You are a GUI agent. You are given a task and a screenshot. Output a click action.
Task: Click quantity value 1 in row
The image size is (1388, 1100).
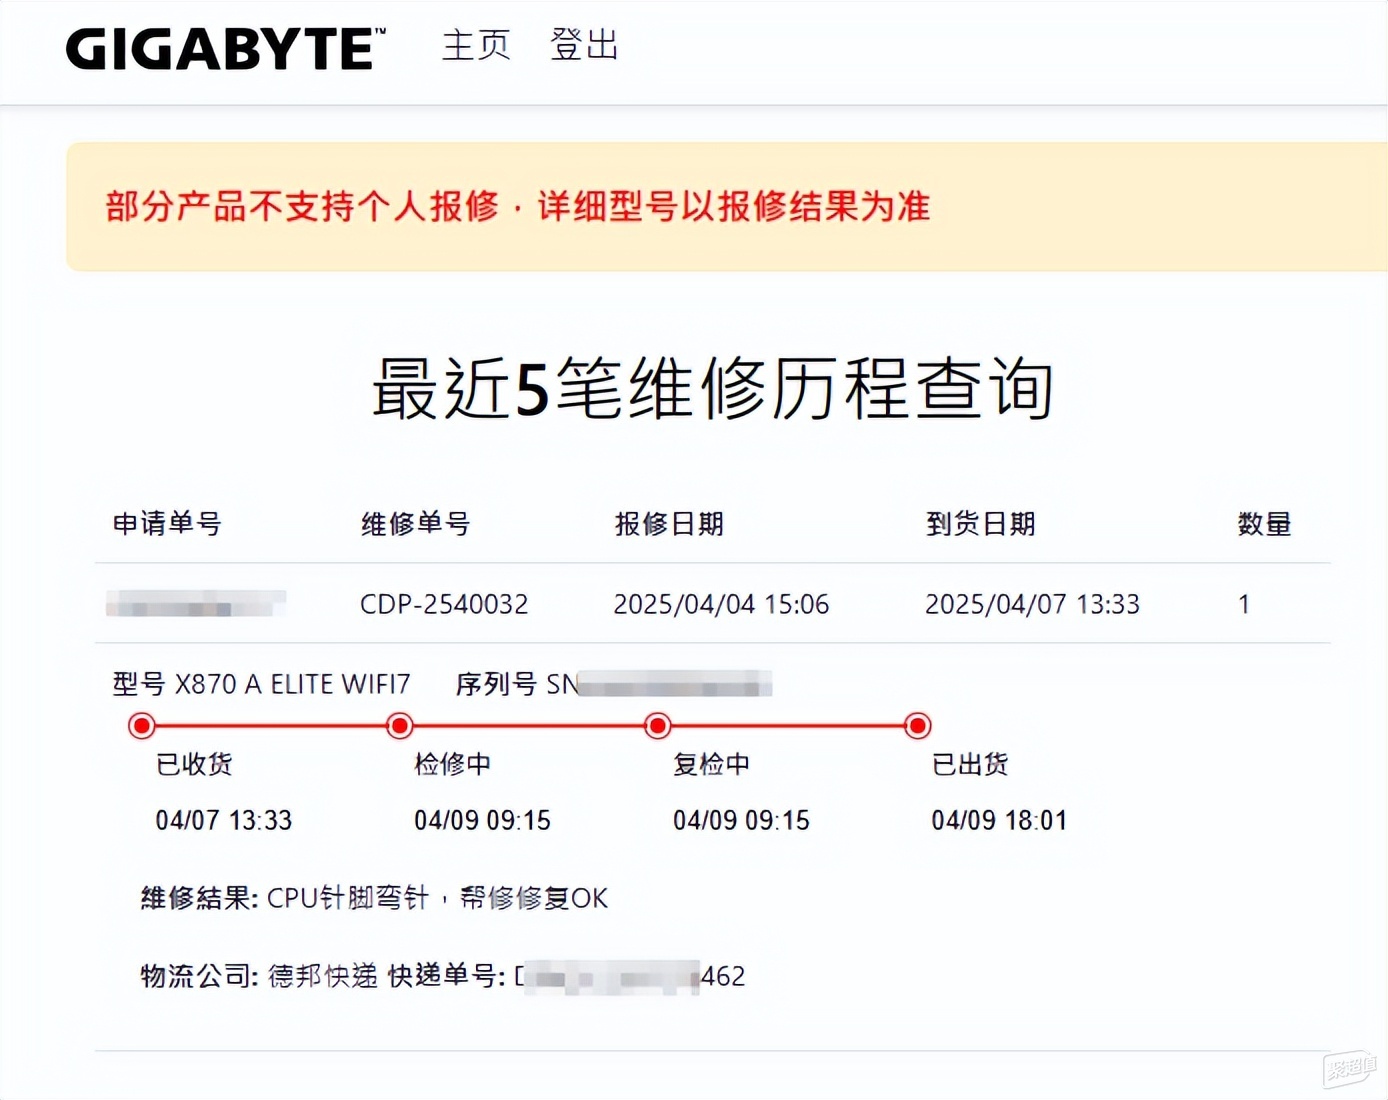click(x=1244, y=604)
